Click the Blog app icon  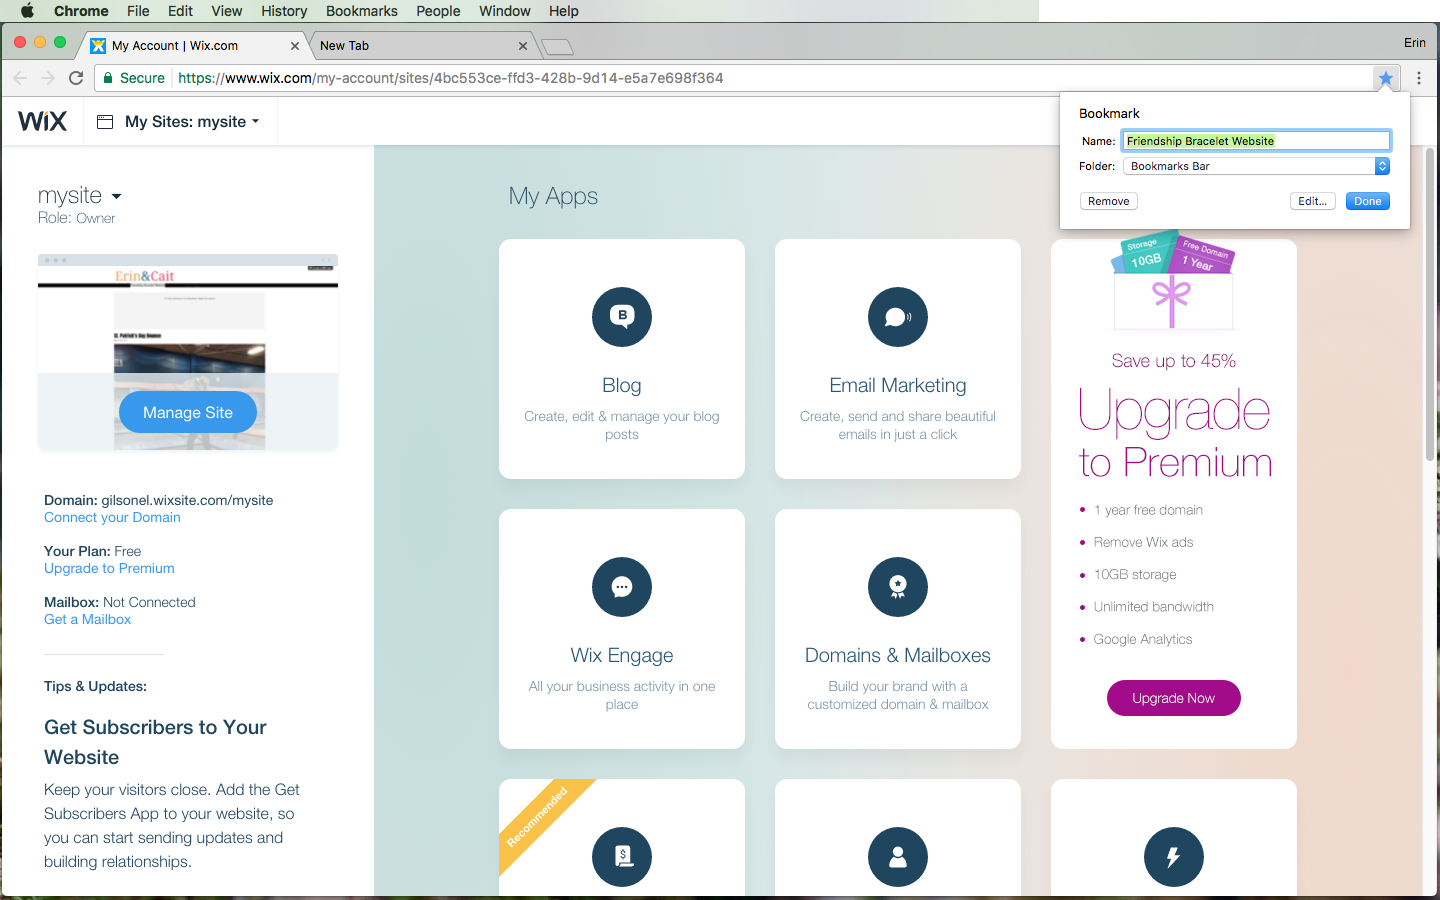pyautogui.click(x=622, y=317)
